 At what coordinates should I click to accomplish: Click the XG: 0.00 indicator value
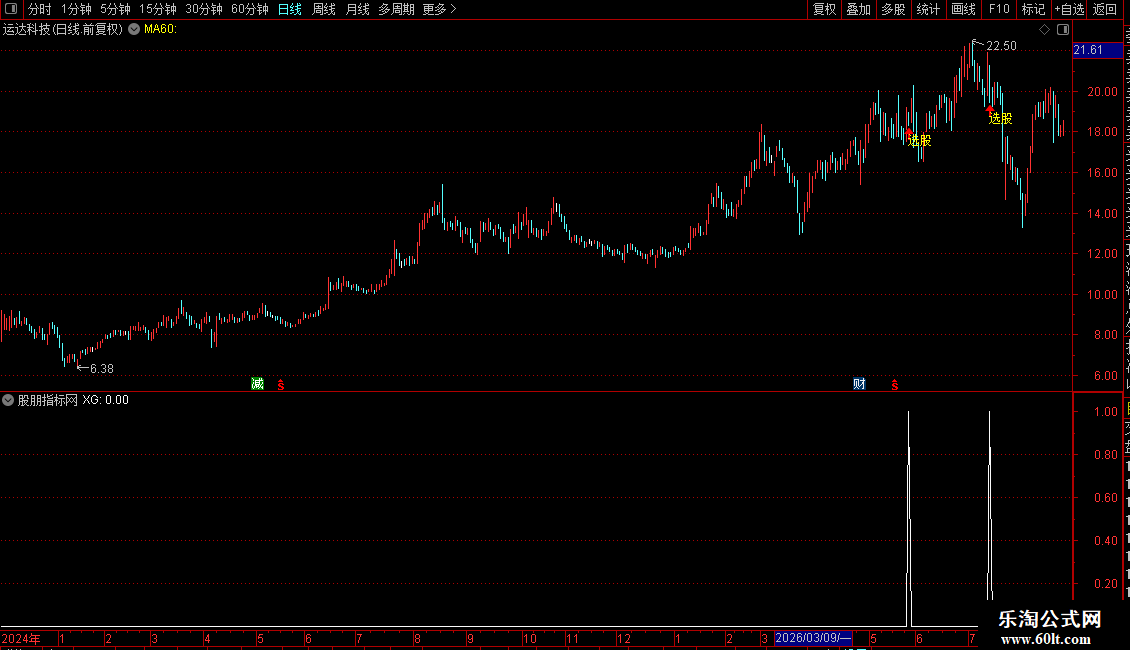point(105,400)
